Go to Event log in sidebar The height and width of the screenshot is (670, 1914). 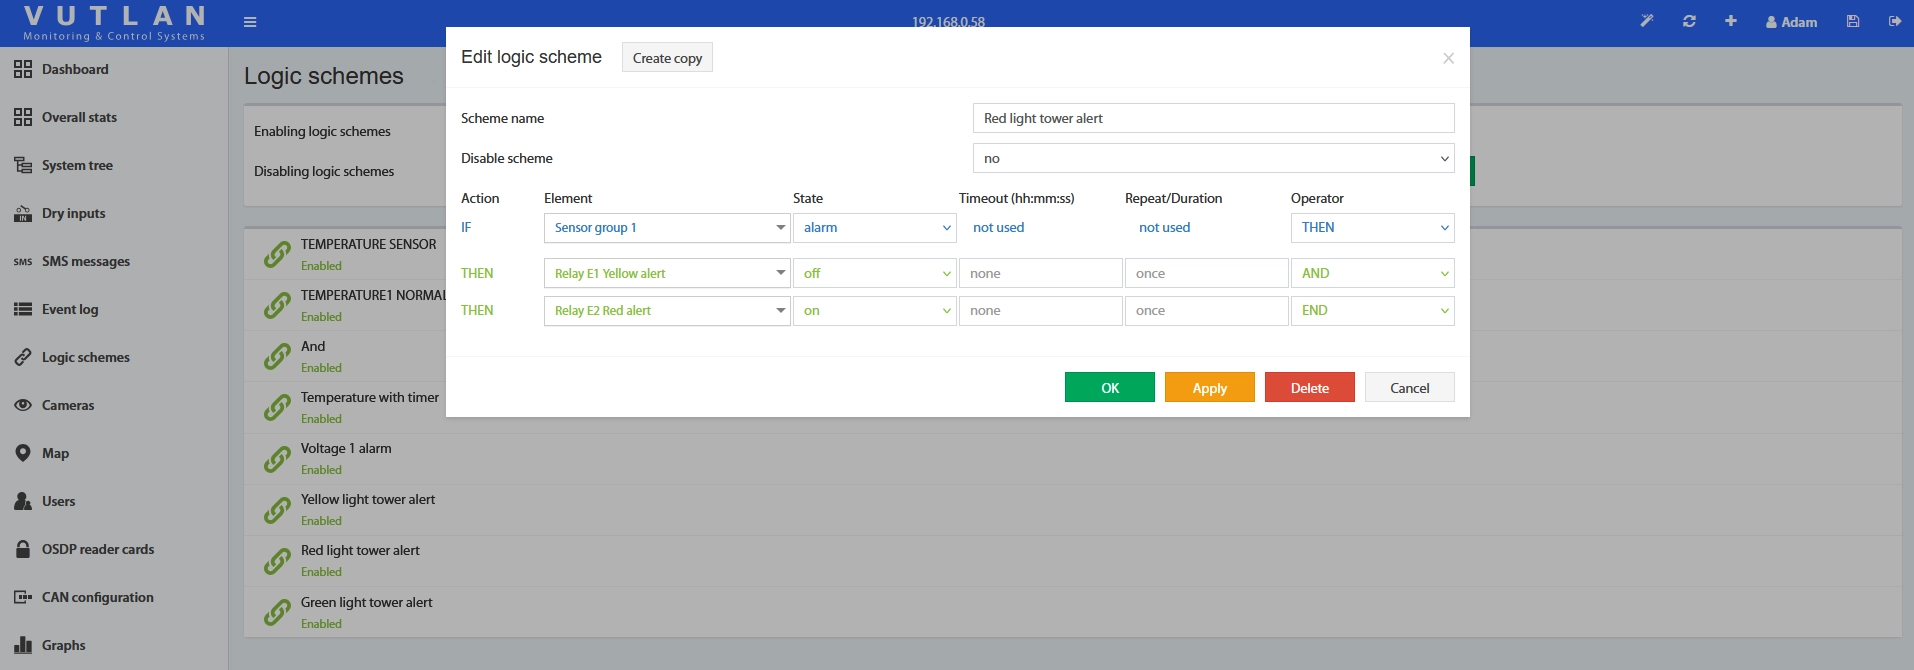pos(70,309)
